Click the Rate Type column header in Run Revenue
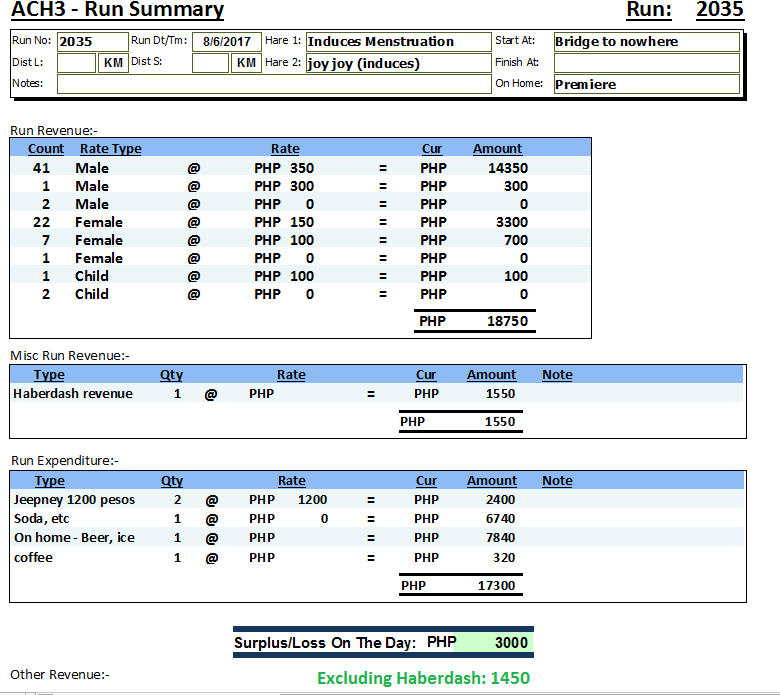Viewport: 780px width, 695px height. pos(110,149)
